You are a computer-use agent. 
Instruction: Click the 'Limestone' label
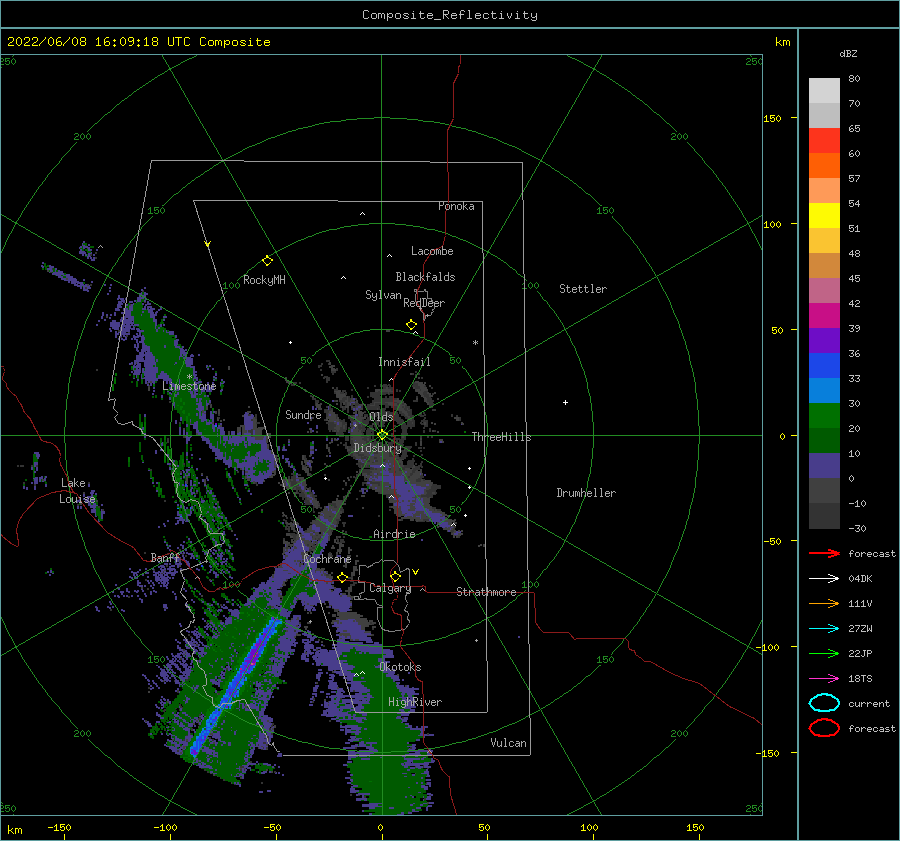click(x=189, y=386)
